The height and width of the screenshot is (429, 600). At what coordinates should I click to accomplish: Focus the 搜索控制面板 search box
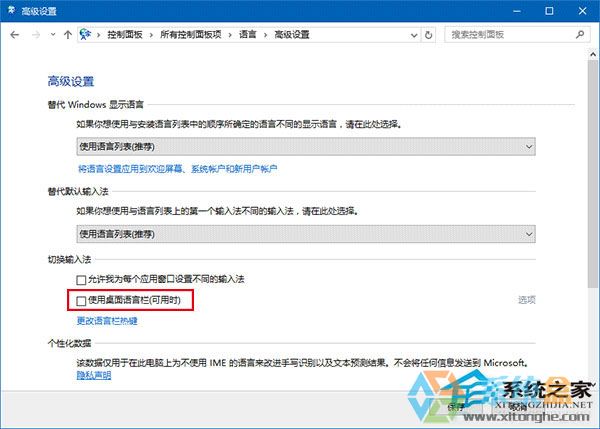(x=517, y=35)
